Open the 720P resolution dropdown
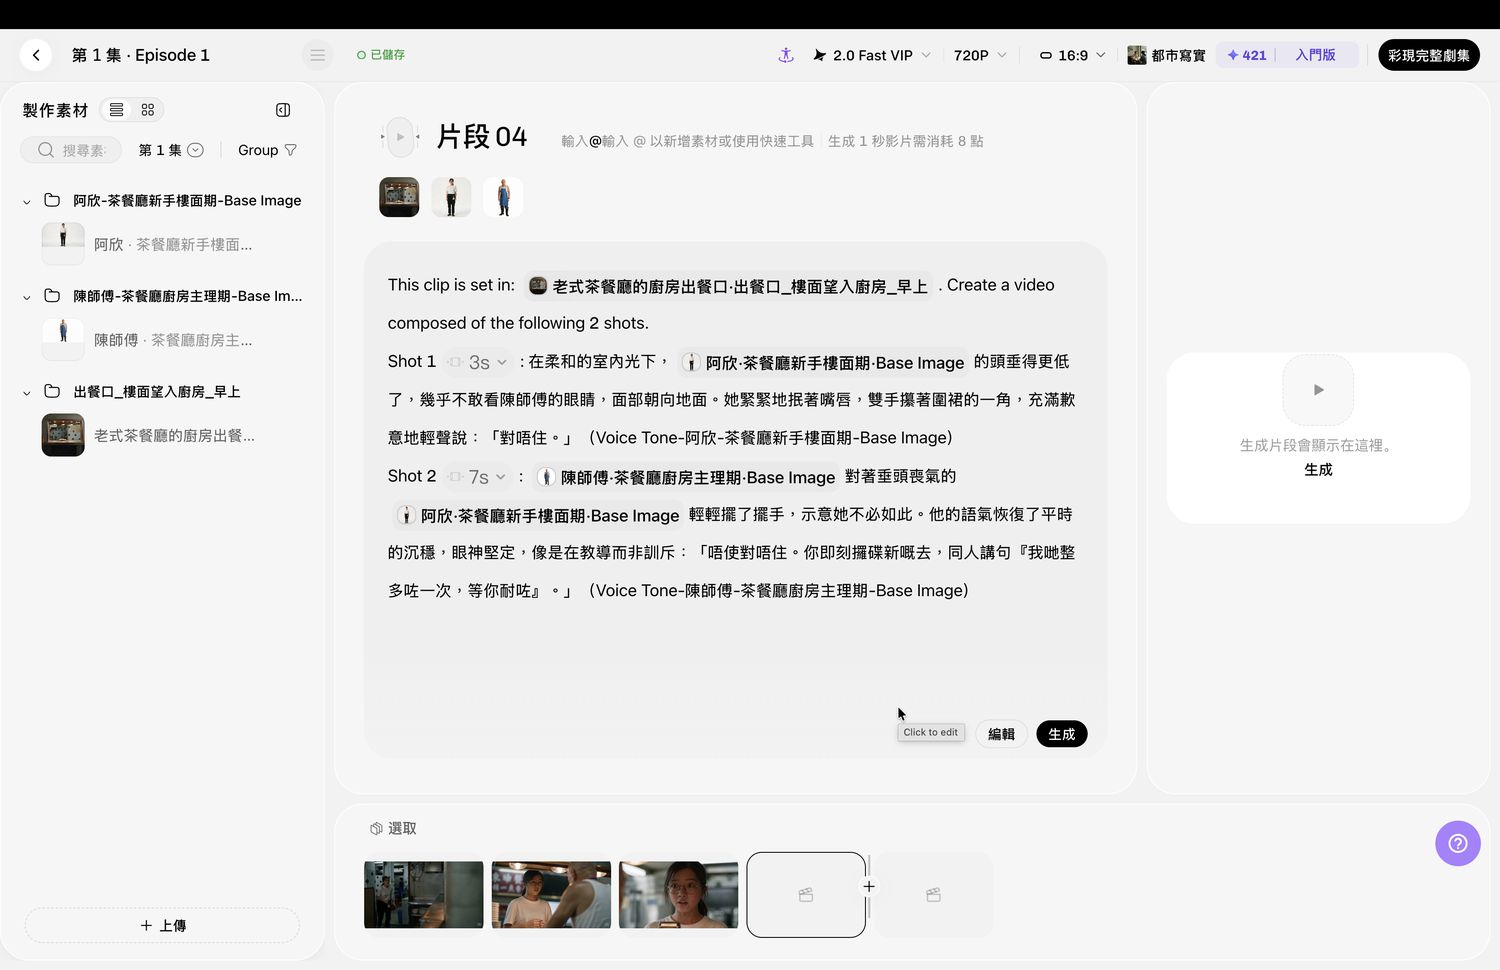The width and height of the screenshot is (1500, 970). [x=980, y=55]
